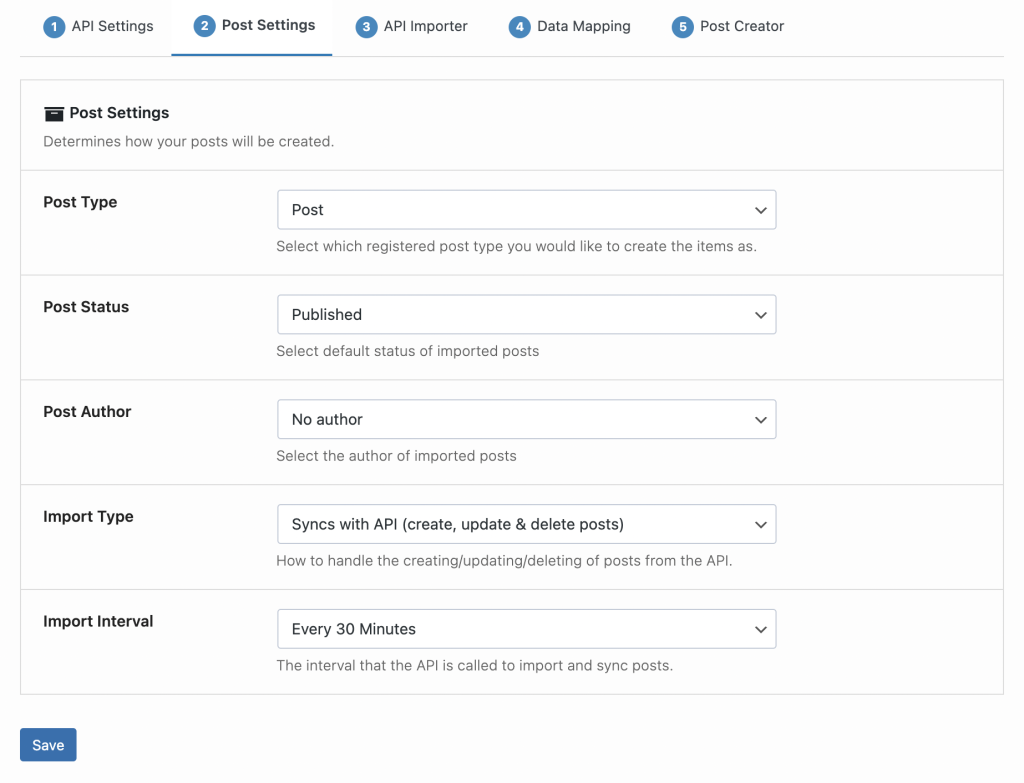Open the Post Author dropdown
1024x783 pixels.
[x=527, y=419]
